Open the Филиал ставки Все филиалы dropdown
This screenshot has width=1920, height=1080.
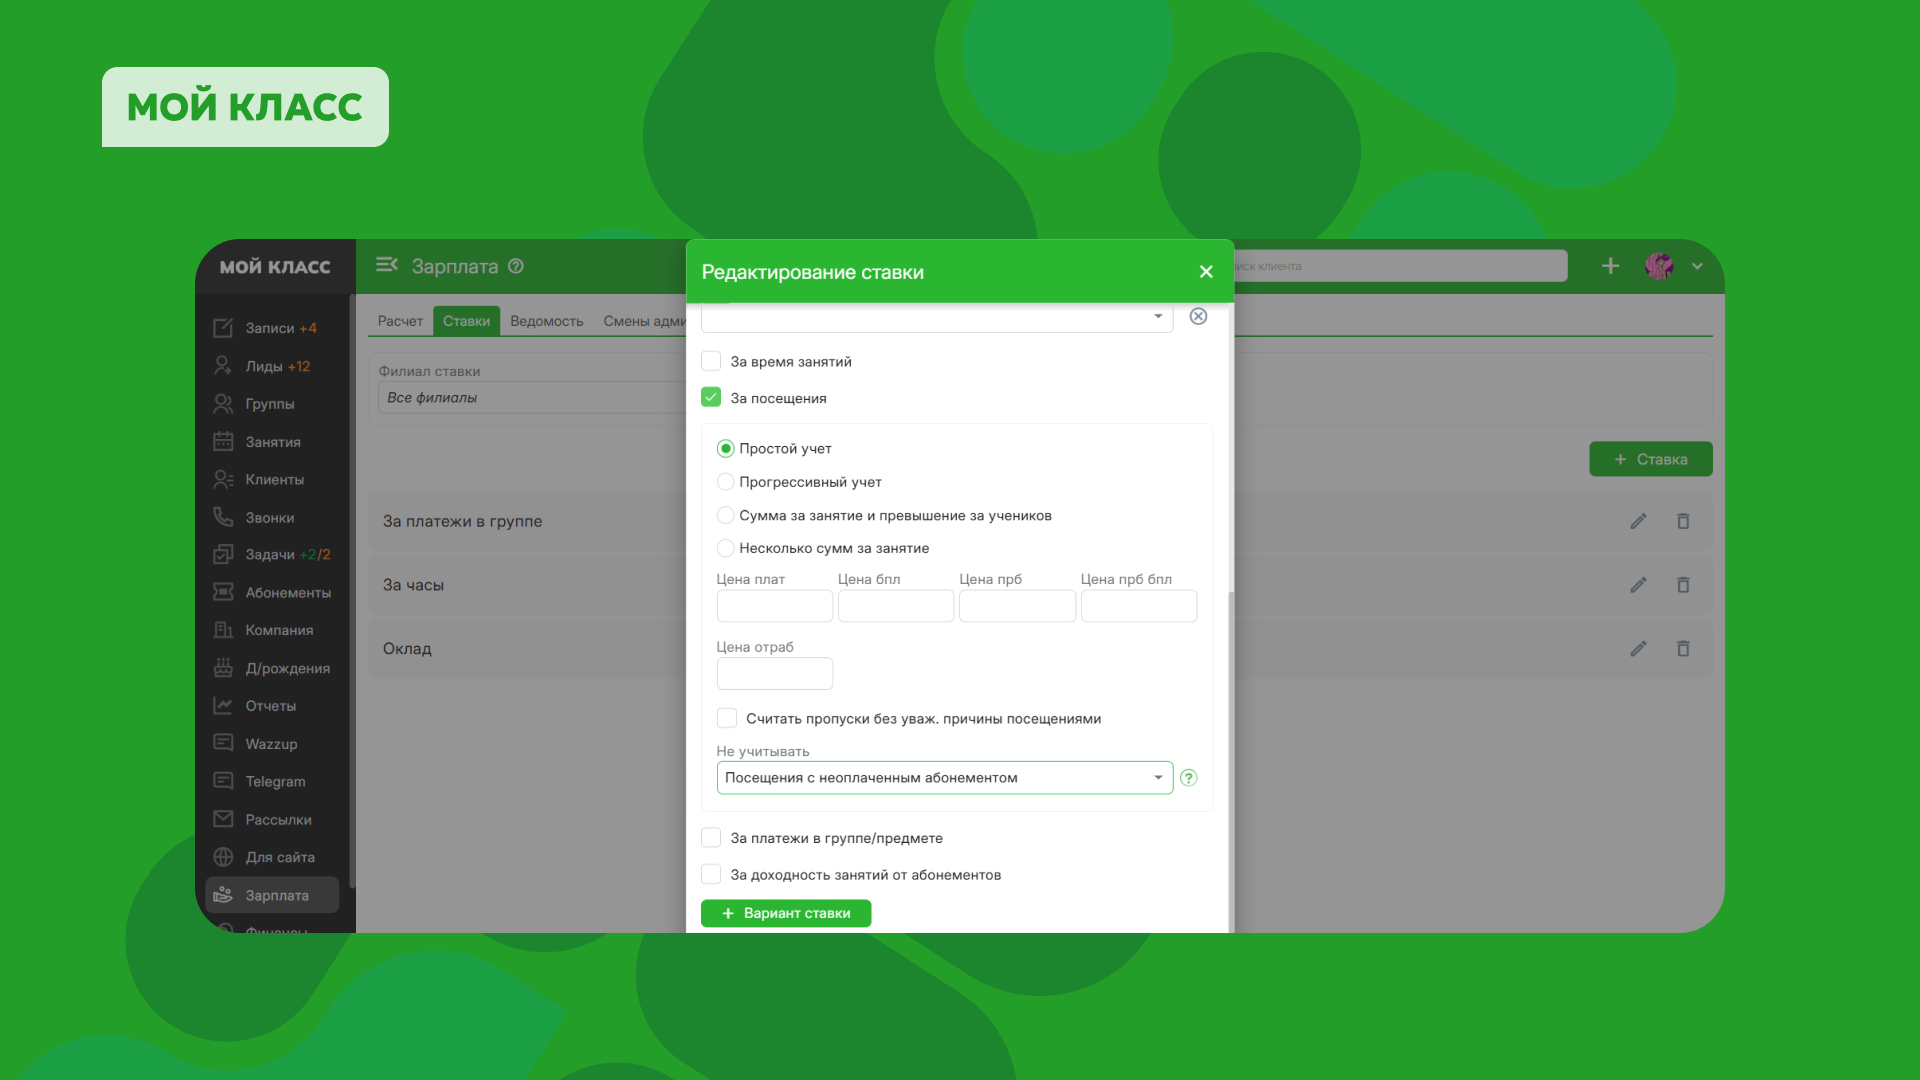(x=530, y=397)
